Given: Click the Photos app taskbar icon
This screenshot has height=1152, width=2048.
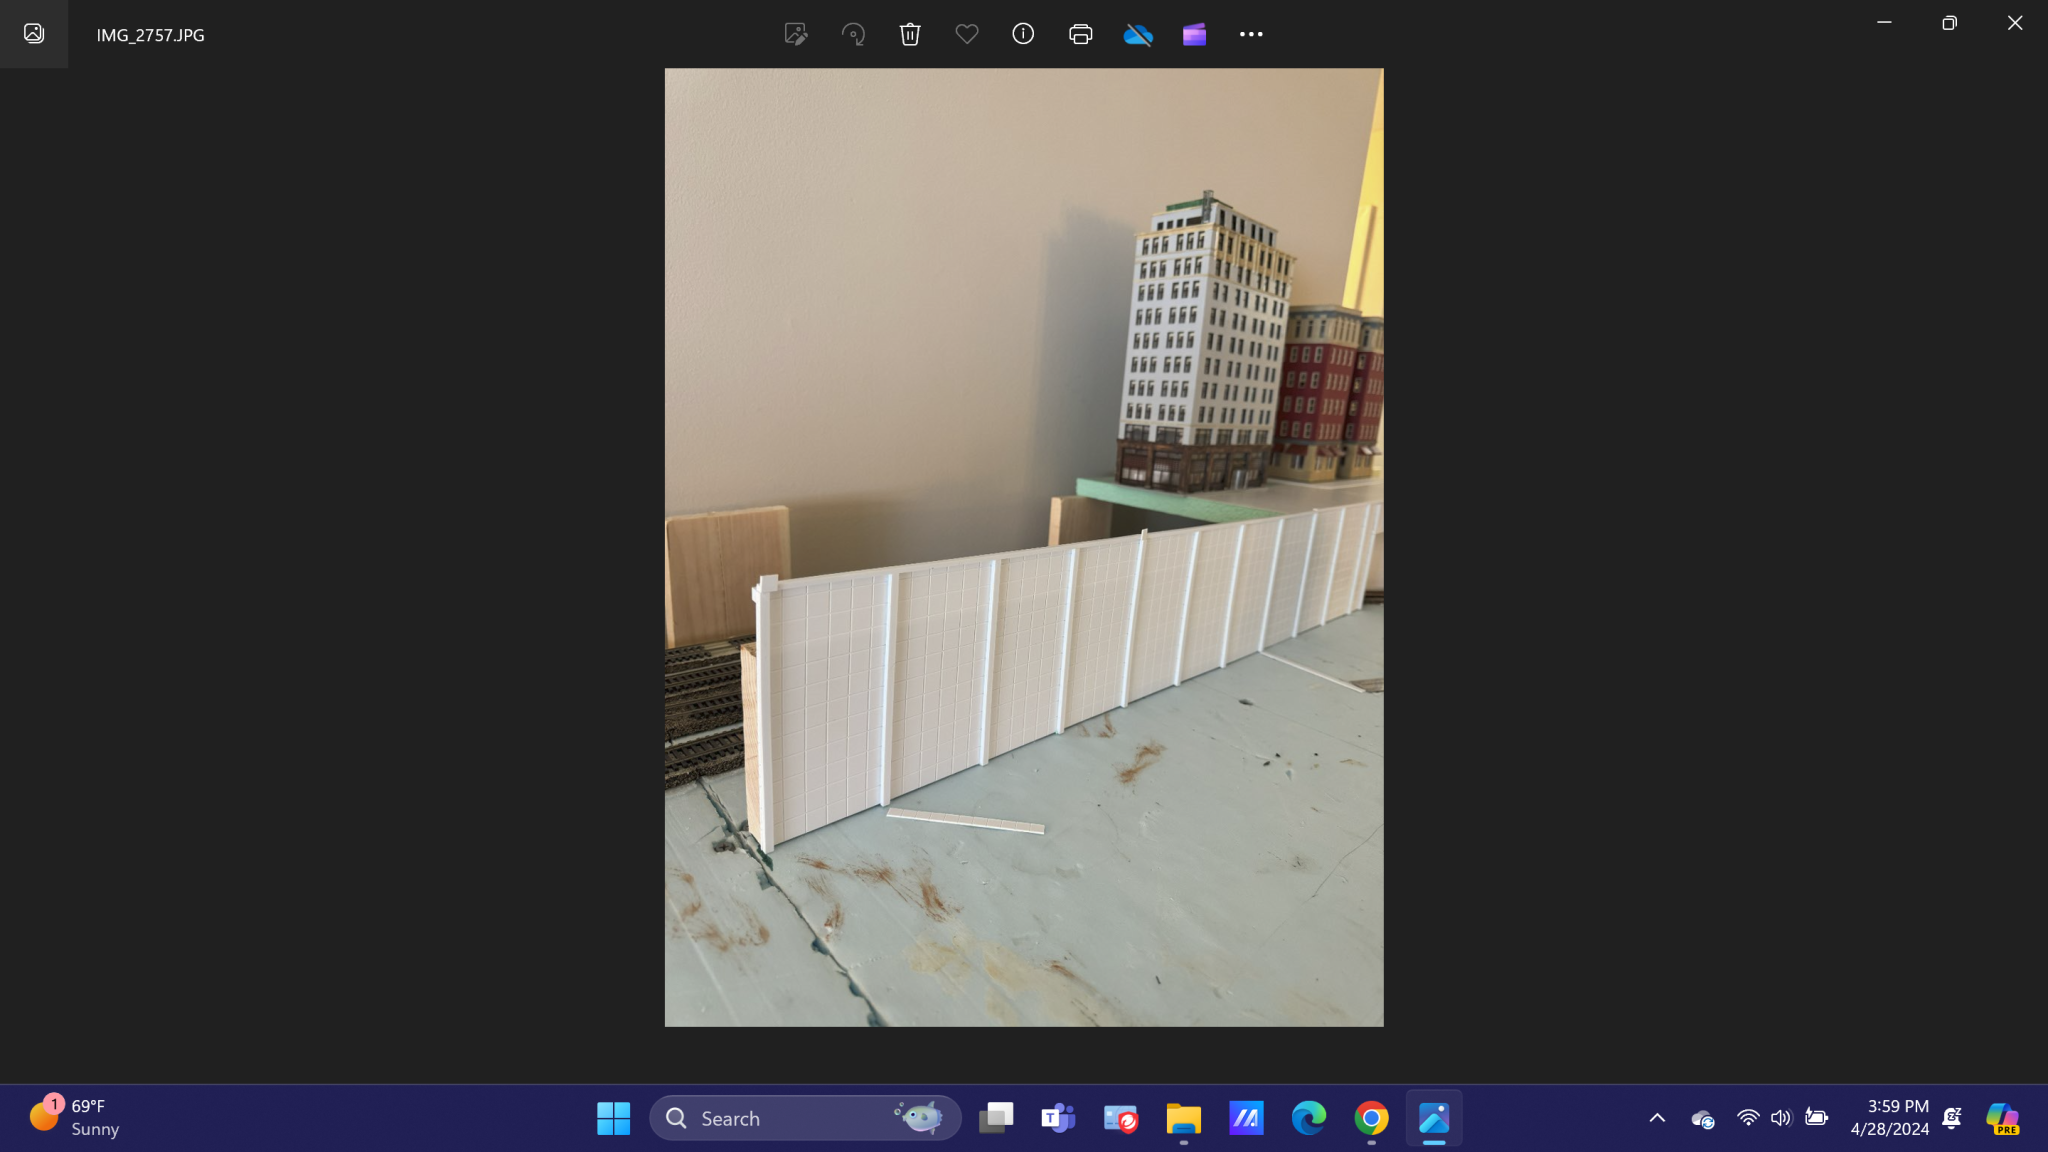Looking at the screenshot, I should click(1434, 1118).
